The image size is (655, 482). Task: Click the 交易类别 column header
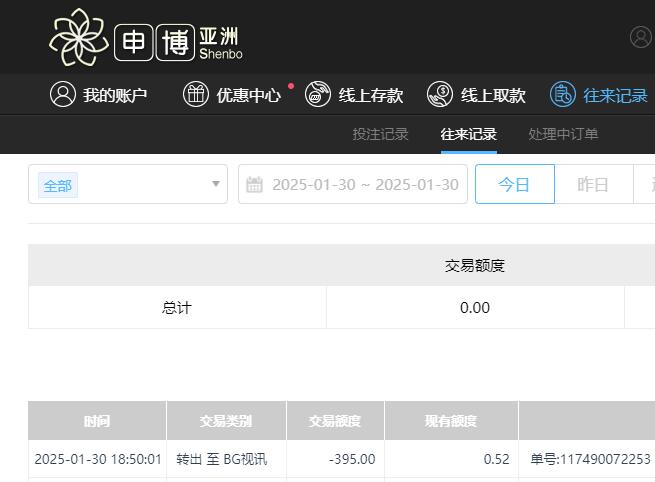tap(226, 421)
